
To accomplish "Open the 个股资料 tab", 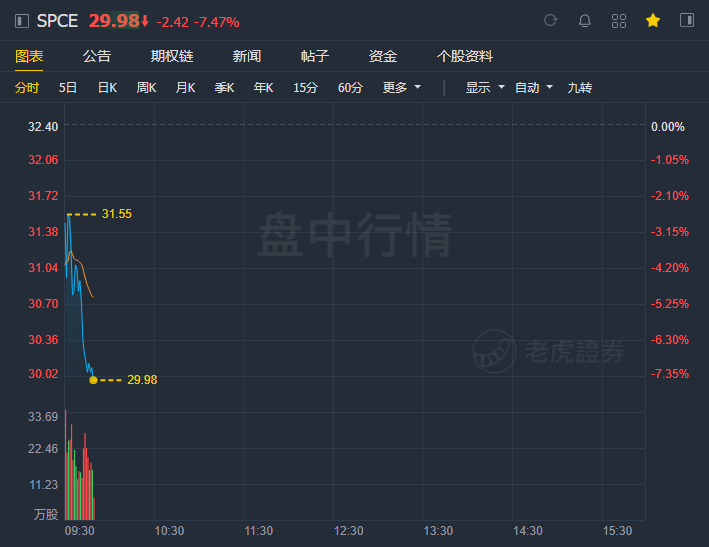I will click(x=464, y=56).
